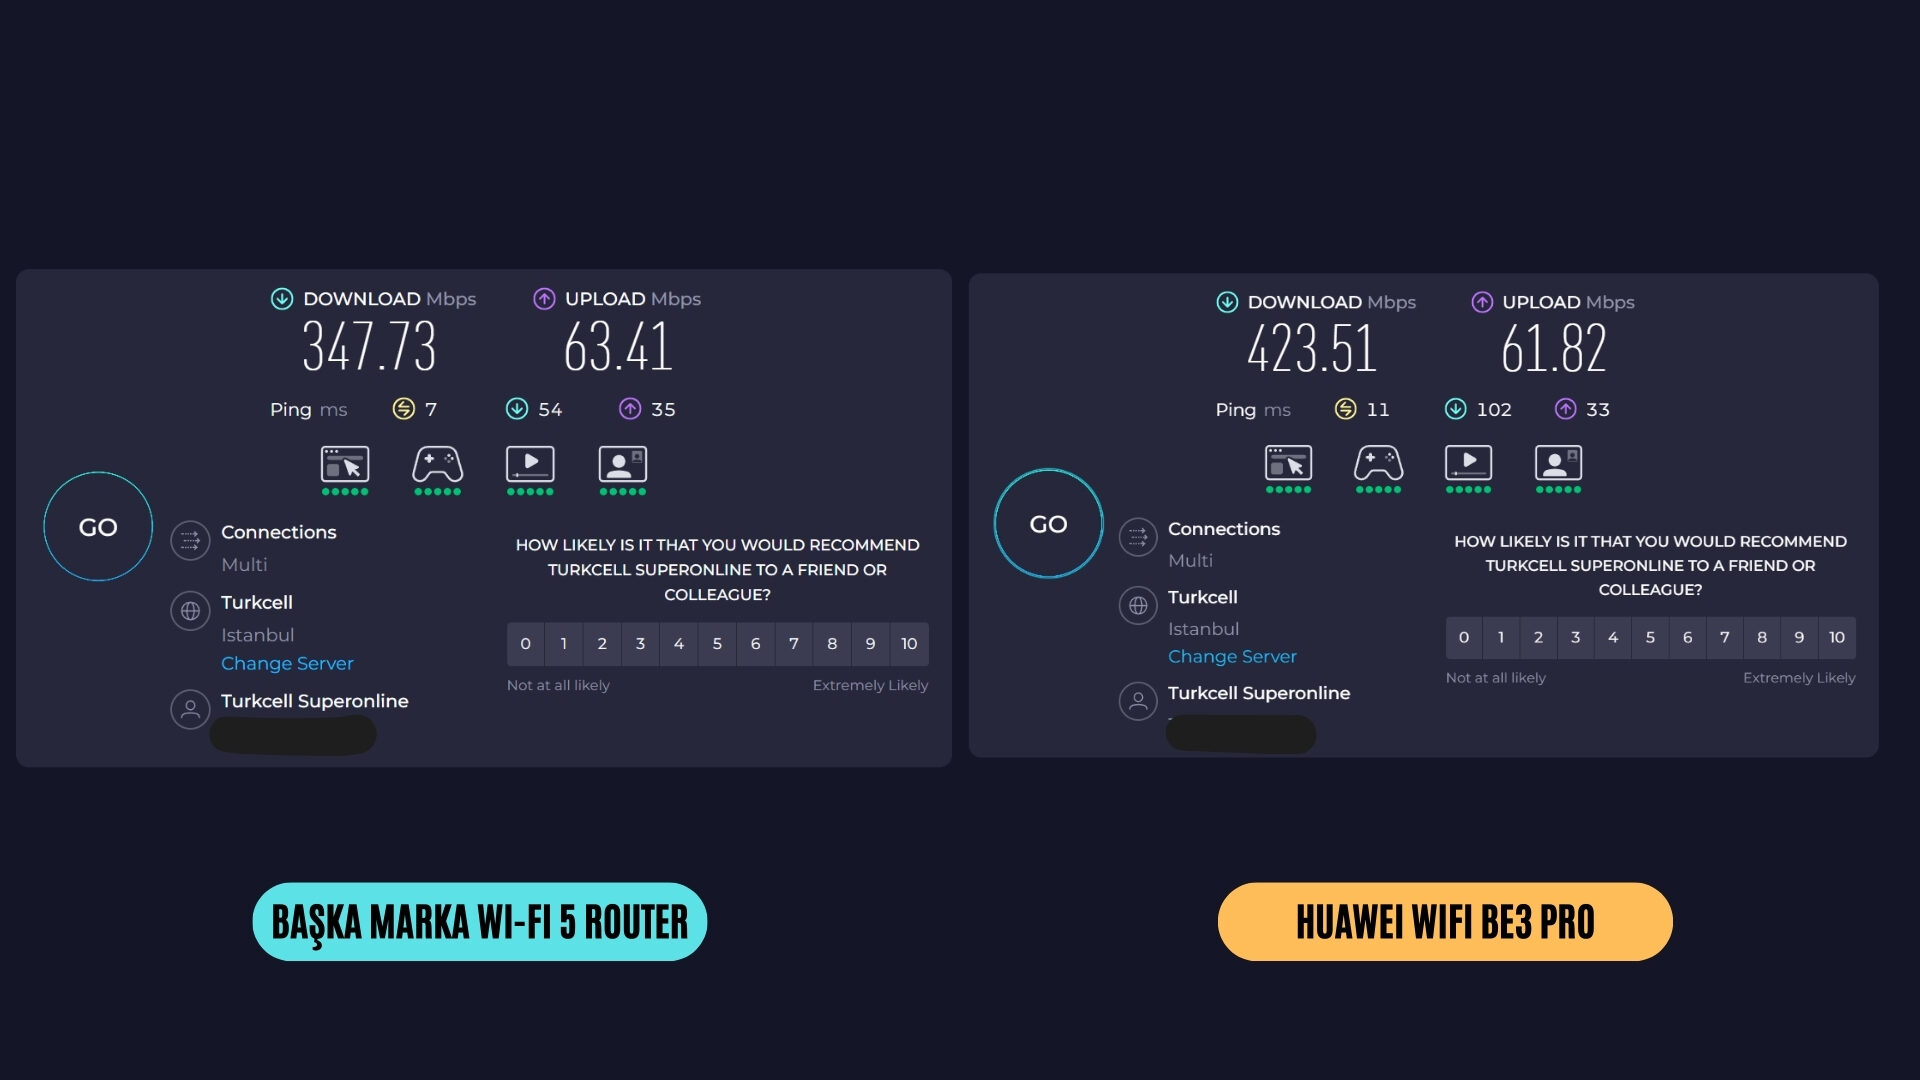Click the upload arrow icon in left panel header
This screenshot has height=1080, width=1920.
tap(544, 298)
